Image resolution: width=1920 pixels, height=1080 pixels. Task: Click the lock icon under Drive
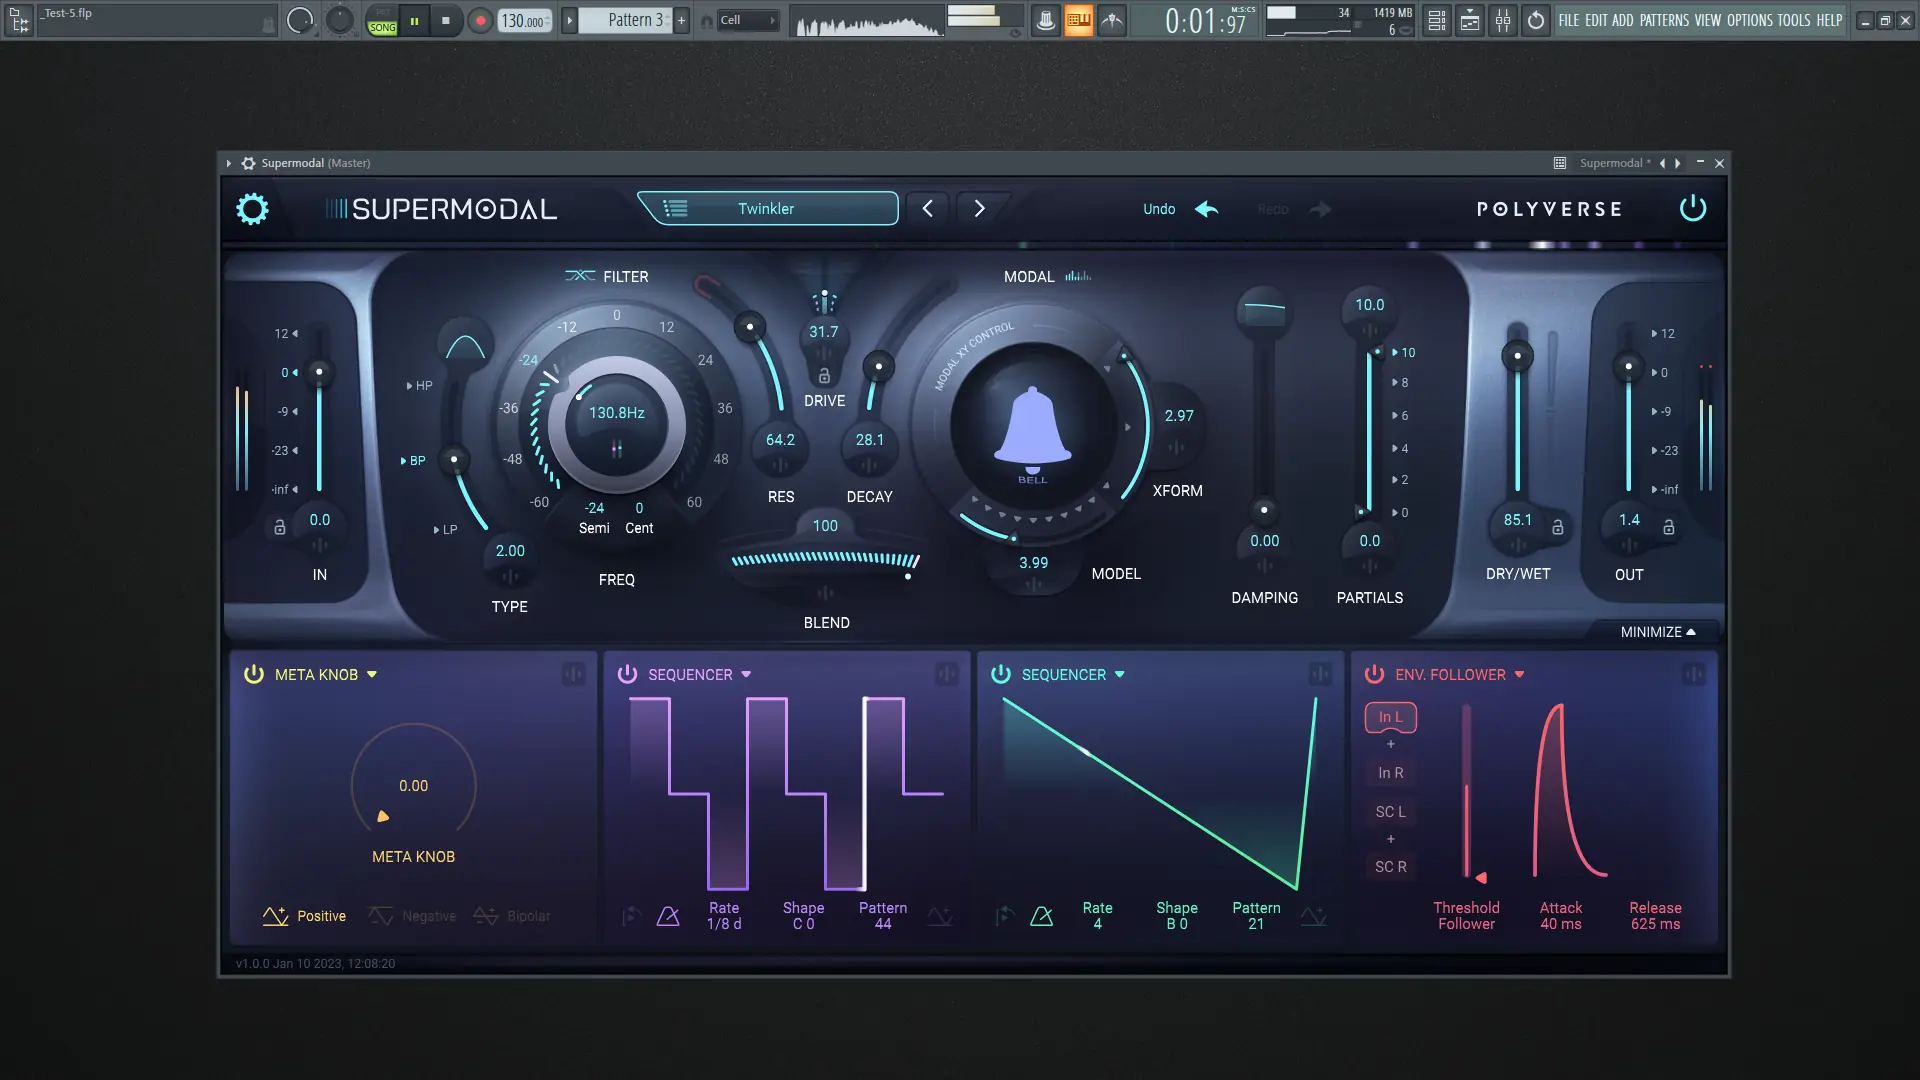tap(824, 376)
